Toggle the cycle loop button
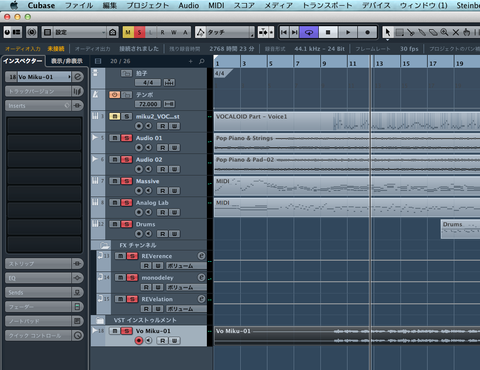480x370 pixels. pyautogui.click(x=309, y=32)
